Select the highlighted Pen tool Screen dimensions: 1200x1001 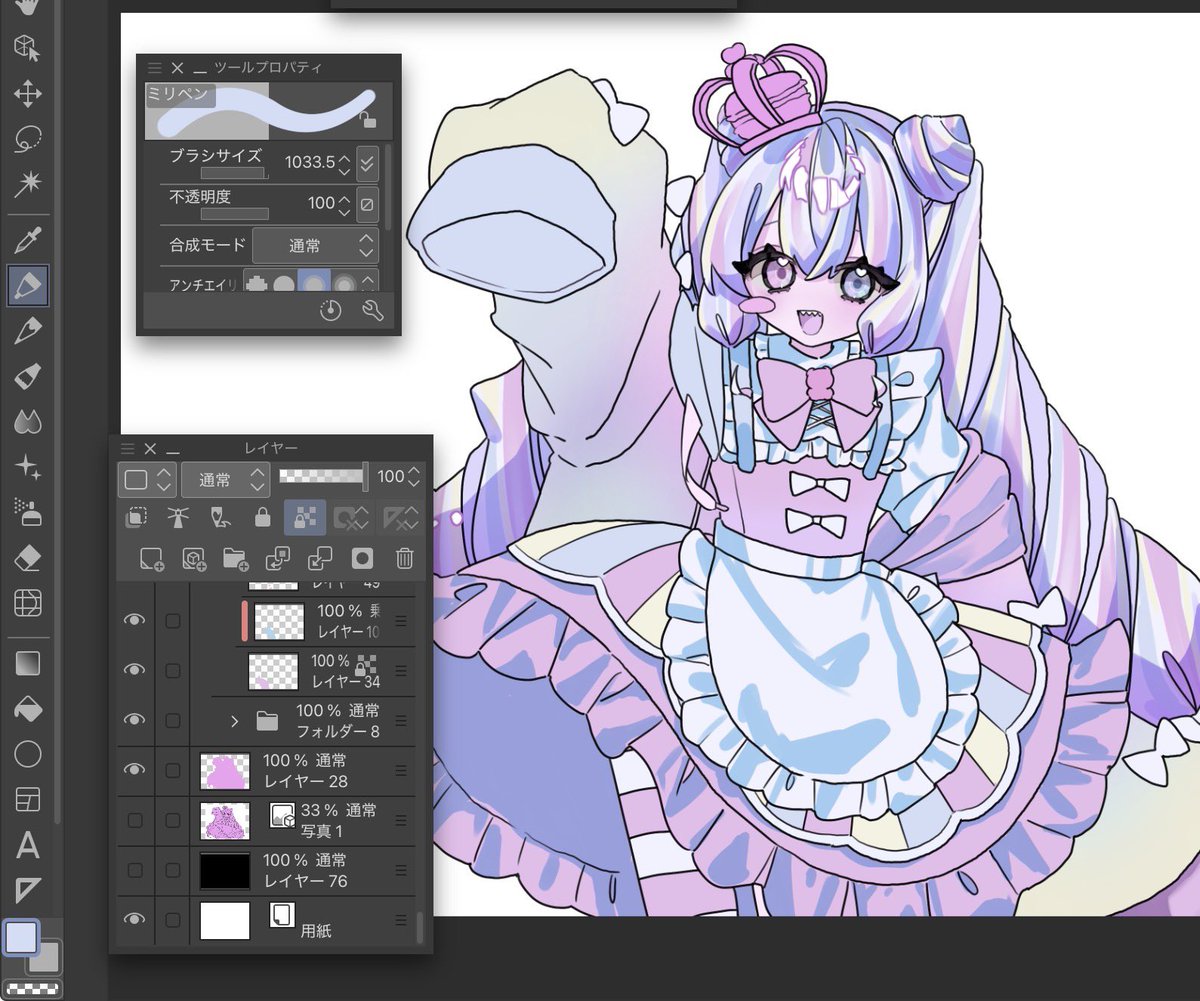pyautogui.click(x=27, y=286)
